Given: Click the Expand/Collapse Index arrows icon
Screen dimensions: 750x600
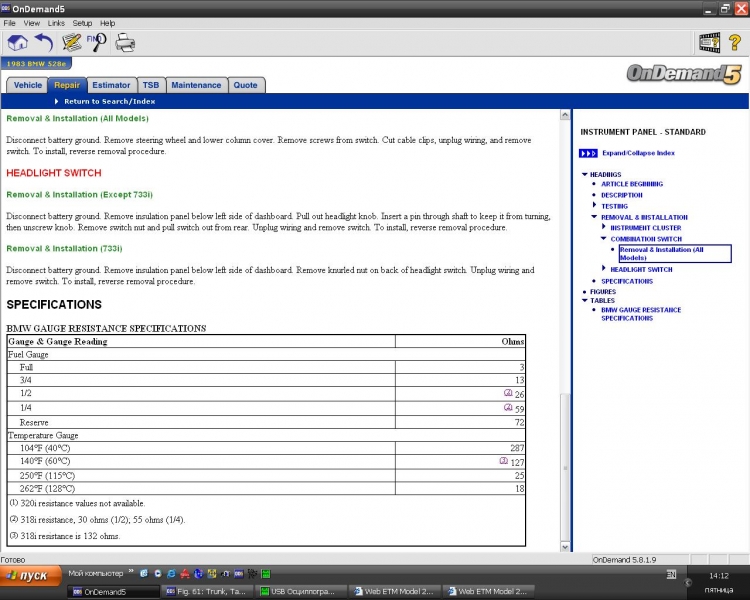Looking at the screenshot, I should (587, 153).
